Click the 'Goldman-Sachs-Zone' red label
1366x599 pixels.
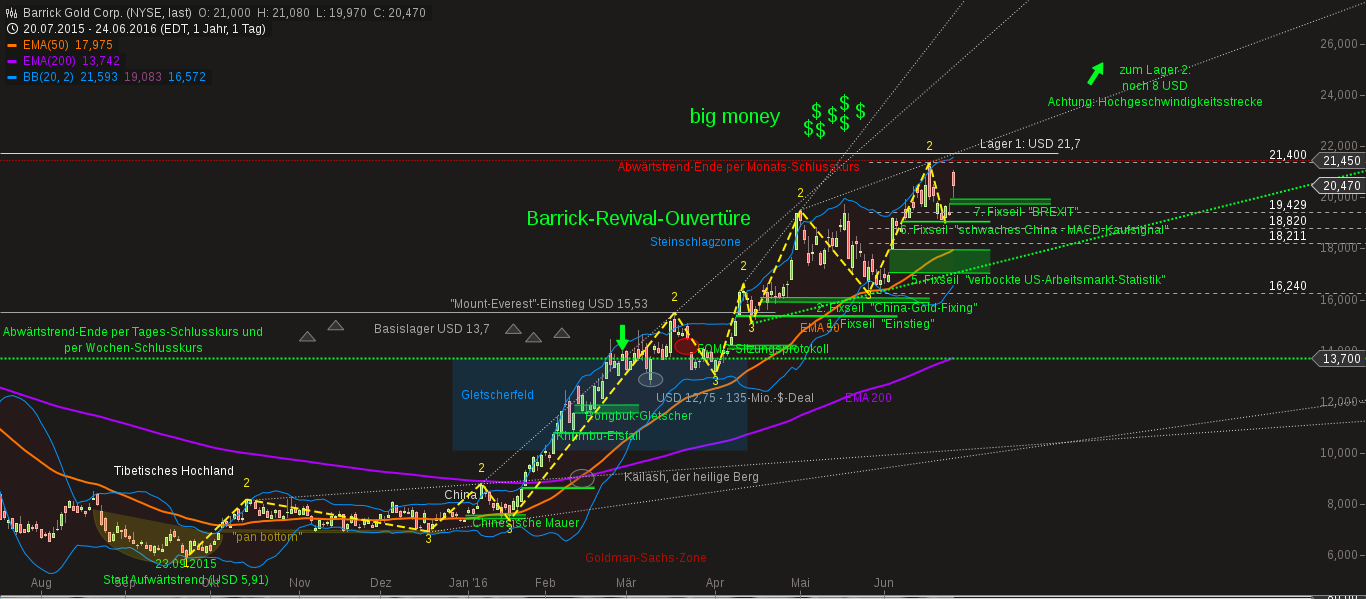click(x=645, y=557)
